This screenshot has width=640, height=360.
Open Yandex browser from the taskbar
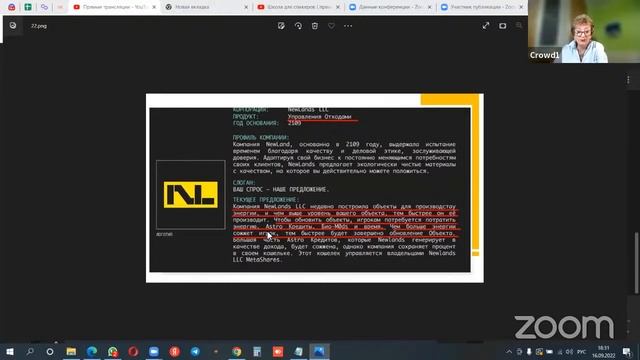[x=175, y=351]
